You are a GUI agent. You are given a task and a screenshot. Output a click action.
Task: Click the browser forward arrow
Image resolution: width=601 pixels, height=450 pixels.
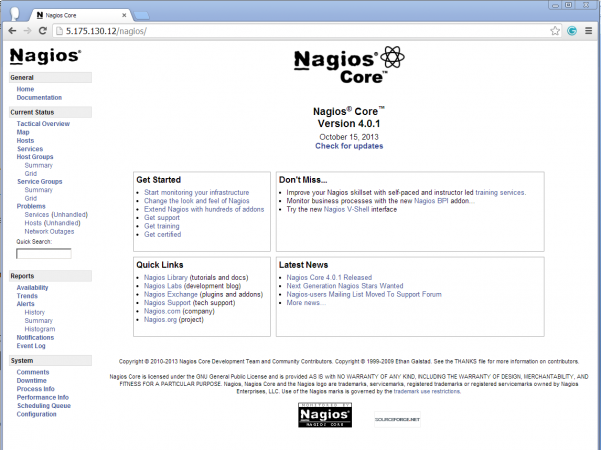click(x=28, y=31)
